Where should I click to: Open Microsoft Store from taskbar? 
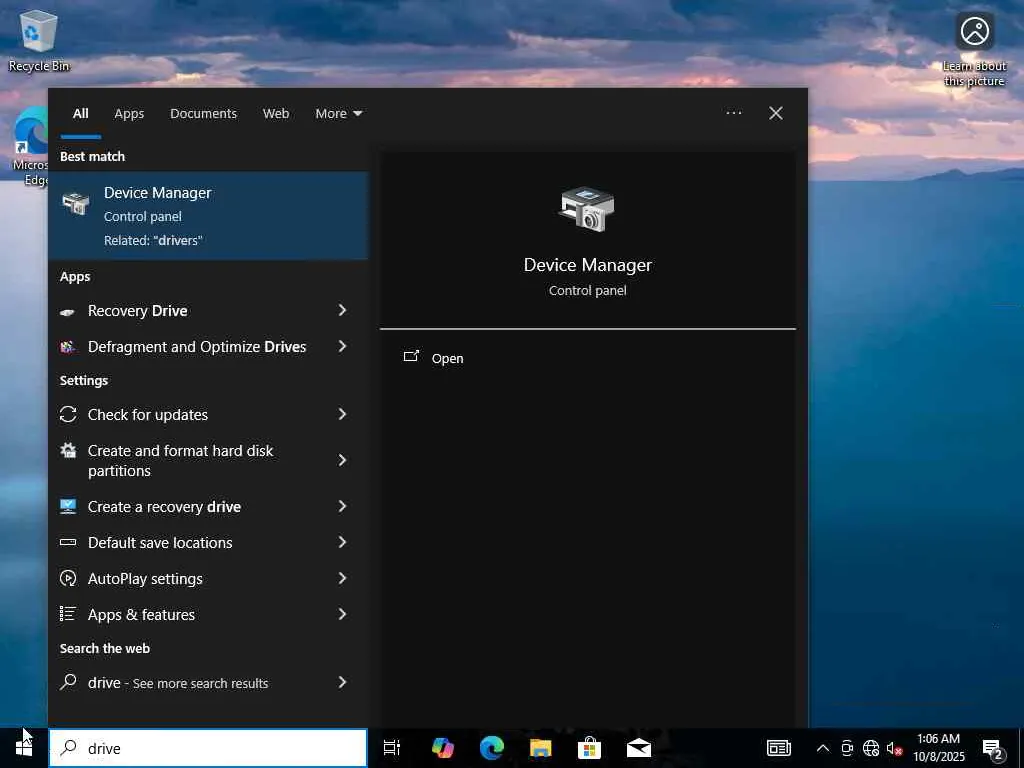pyautogui.click(x=589, y=748)
